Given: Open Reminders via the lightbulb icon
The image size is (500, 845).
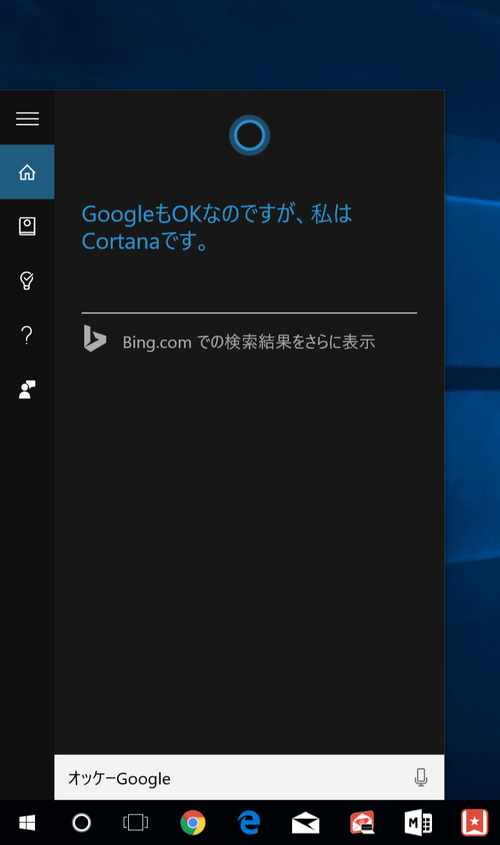Looking at the screenshot, I should (27, 280).
